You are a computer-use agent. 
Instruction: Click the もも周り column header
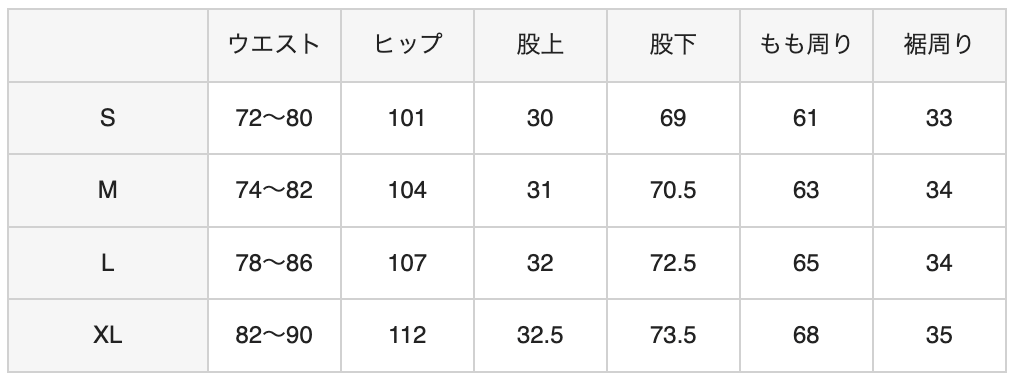[806, 45]
